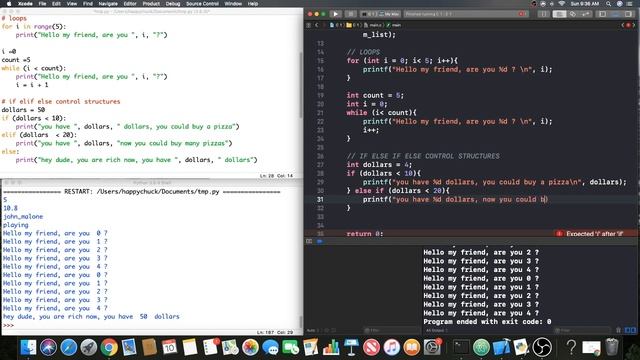Open the Product menu
Viewport: 640px width, 360px height.
[x=151, y=4]
